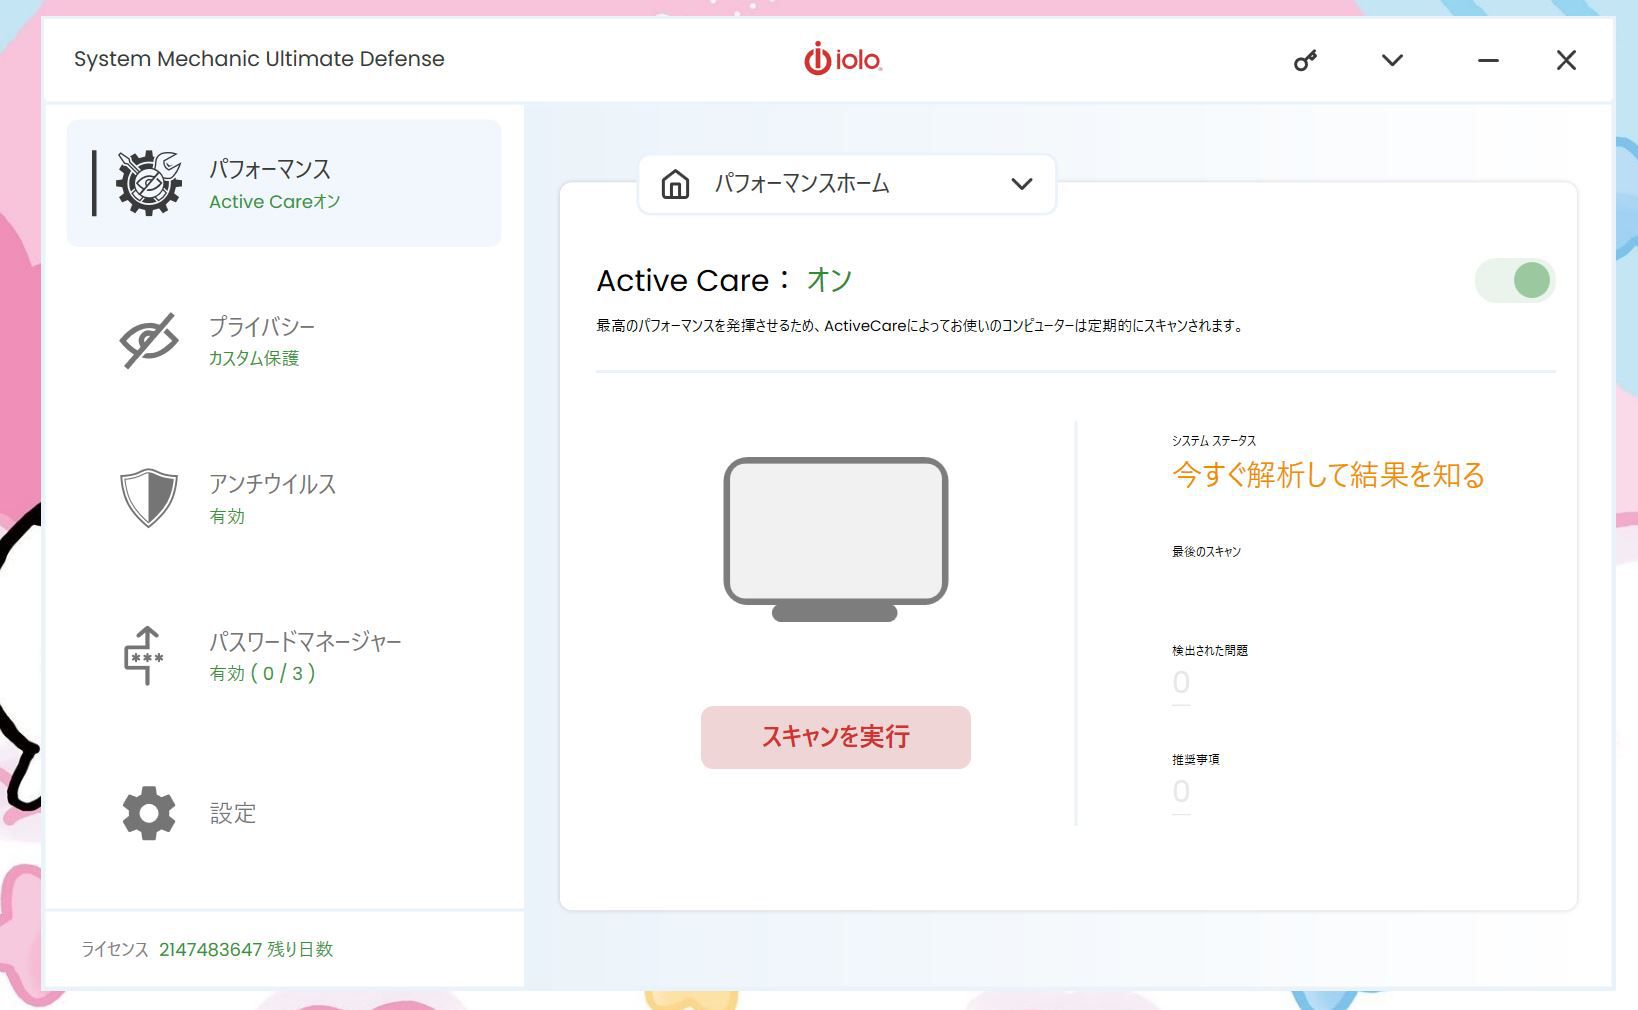
Task: Click the password manager icon
Action: tap(145, 655)
